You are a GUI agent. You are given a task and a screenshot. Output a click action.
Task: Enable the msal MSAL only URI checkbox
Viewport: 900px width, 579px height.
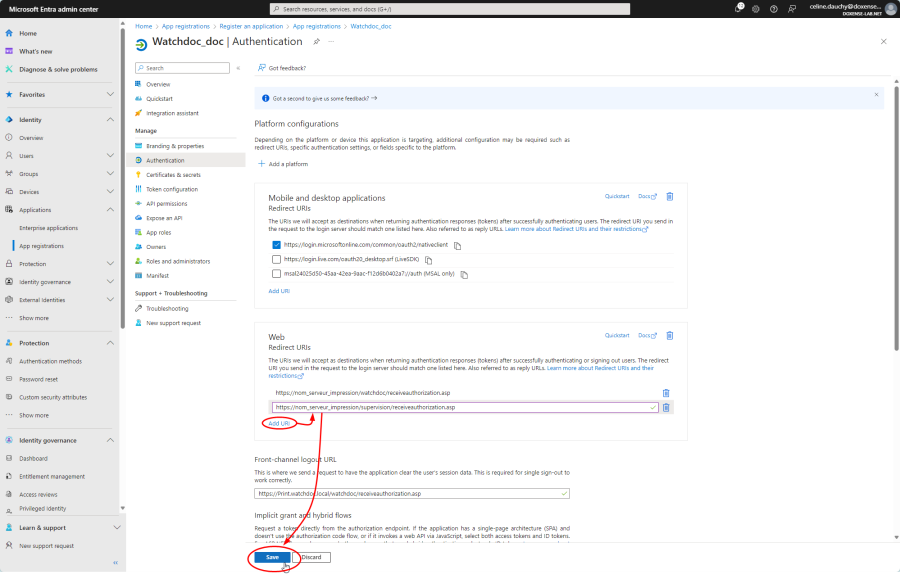tap(277, 273)
